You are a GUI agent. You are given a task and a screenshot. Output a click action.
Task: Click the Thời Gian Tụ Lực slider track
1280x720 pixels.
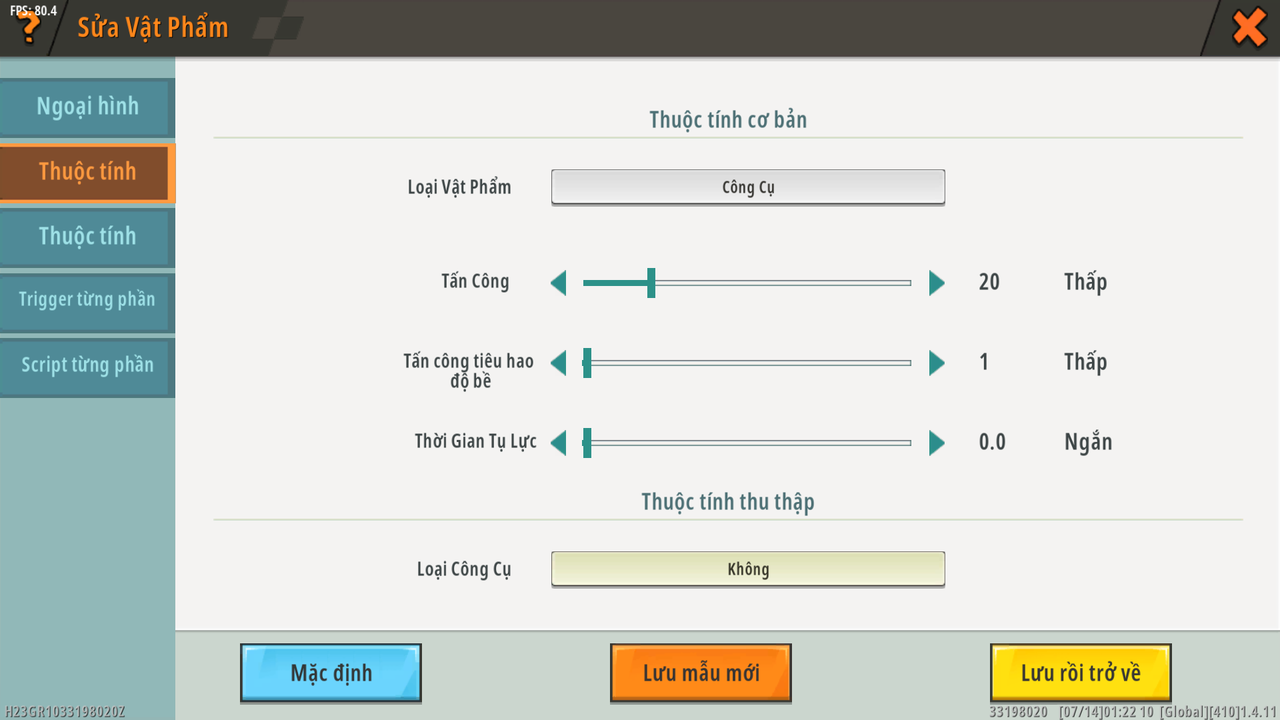750,443
